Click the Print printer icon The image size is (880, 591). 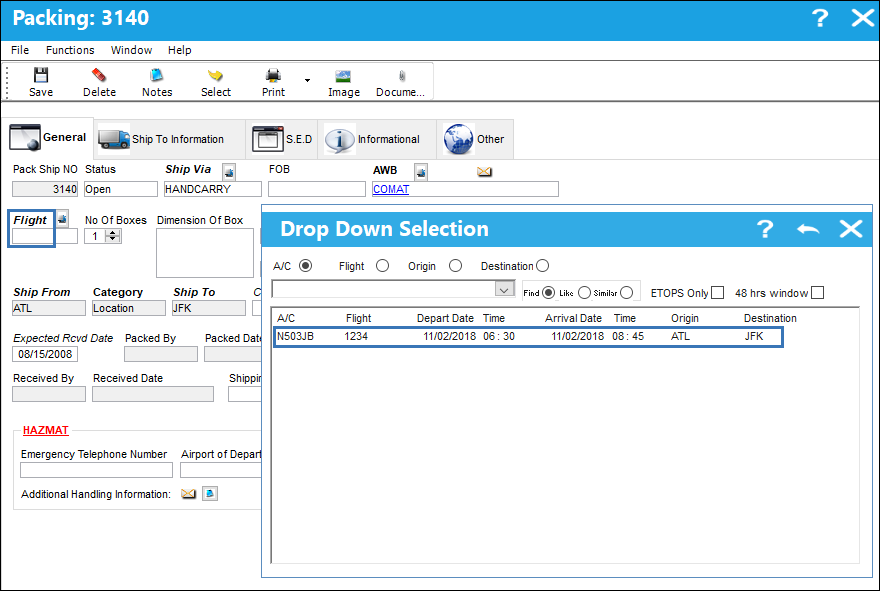pos(273,75)
